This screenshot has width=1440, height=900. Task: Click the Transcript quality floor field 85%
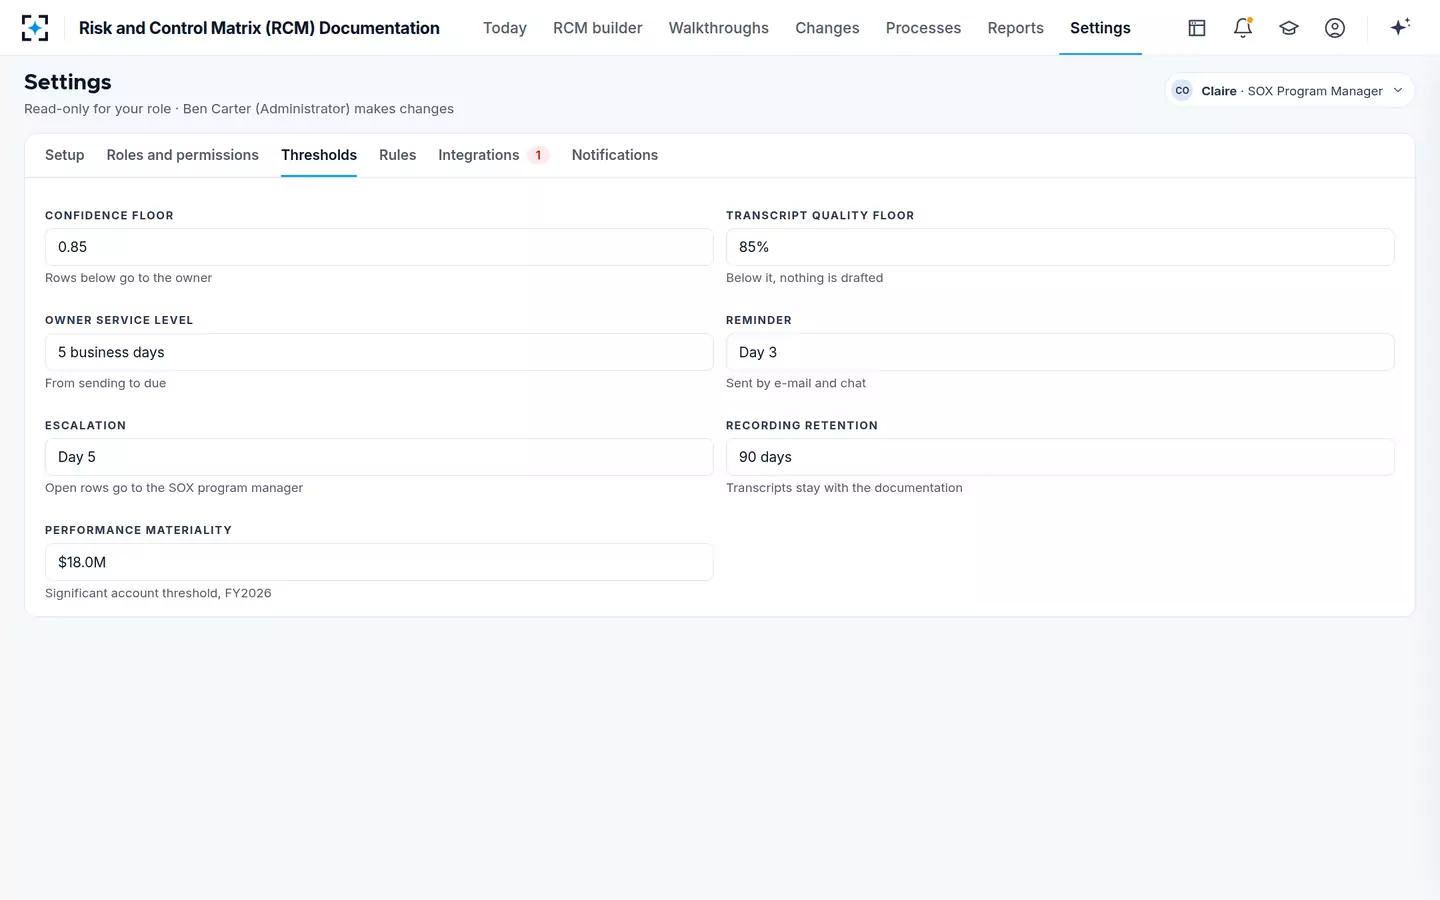(1060, 247)
